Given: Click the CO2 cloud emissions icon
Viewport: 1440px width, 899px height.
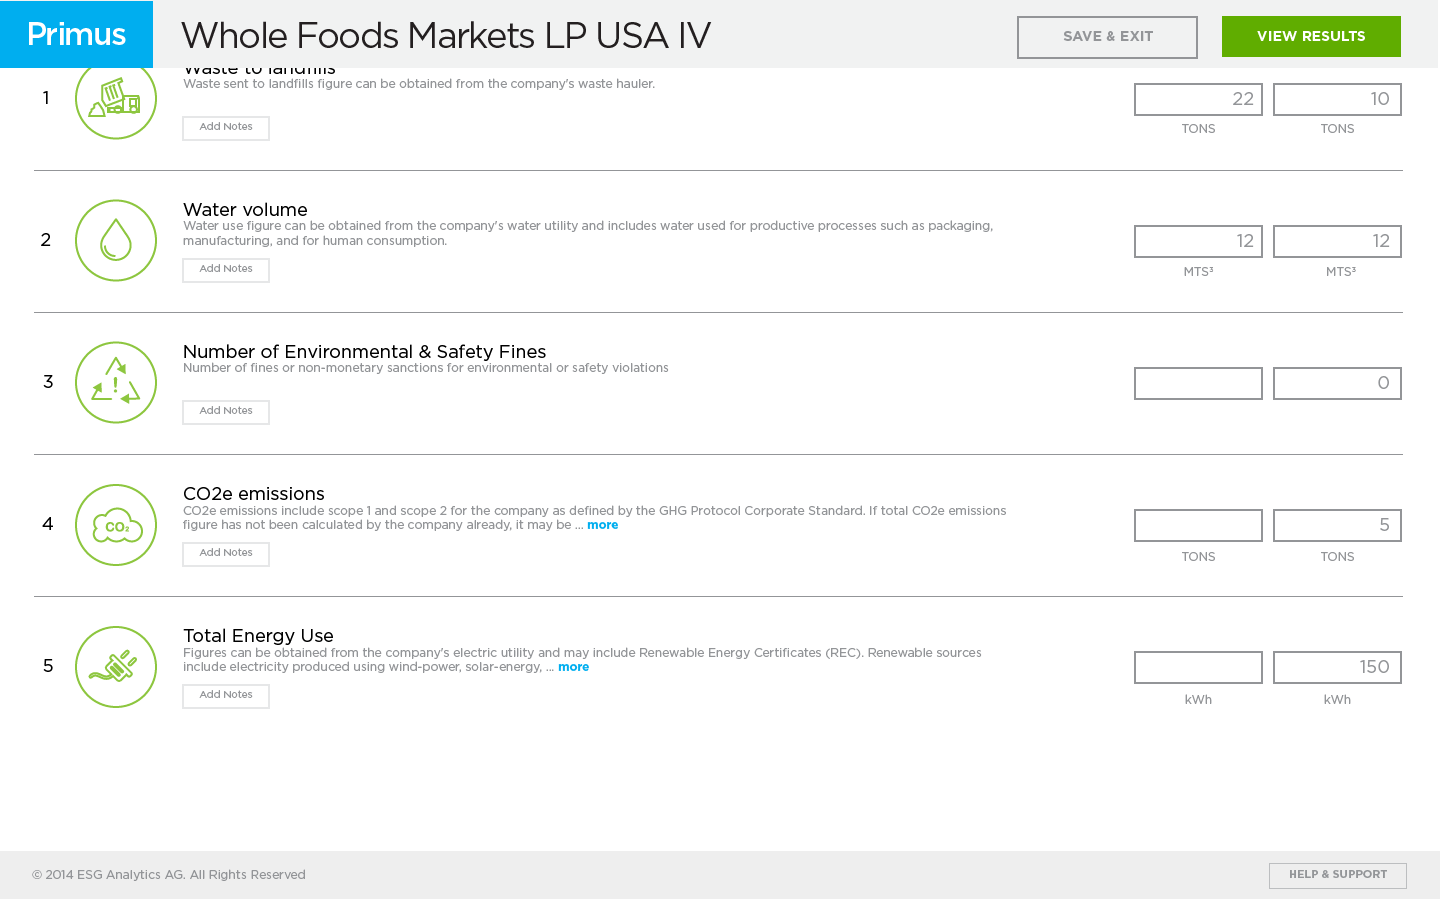Looking at the screenshot, I should point(116,525).
